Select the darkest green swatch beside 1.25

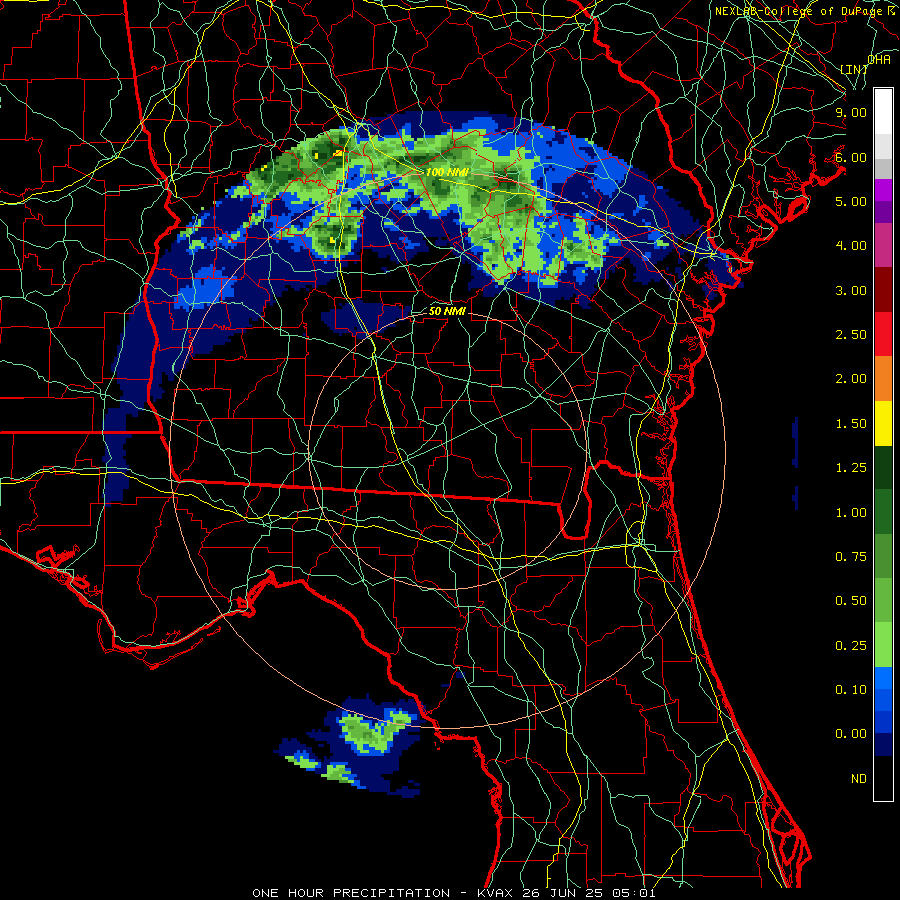883,468
